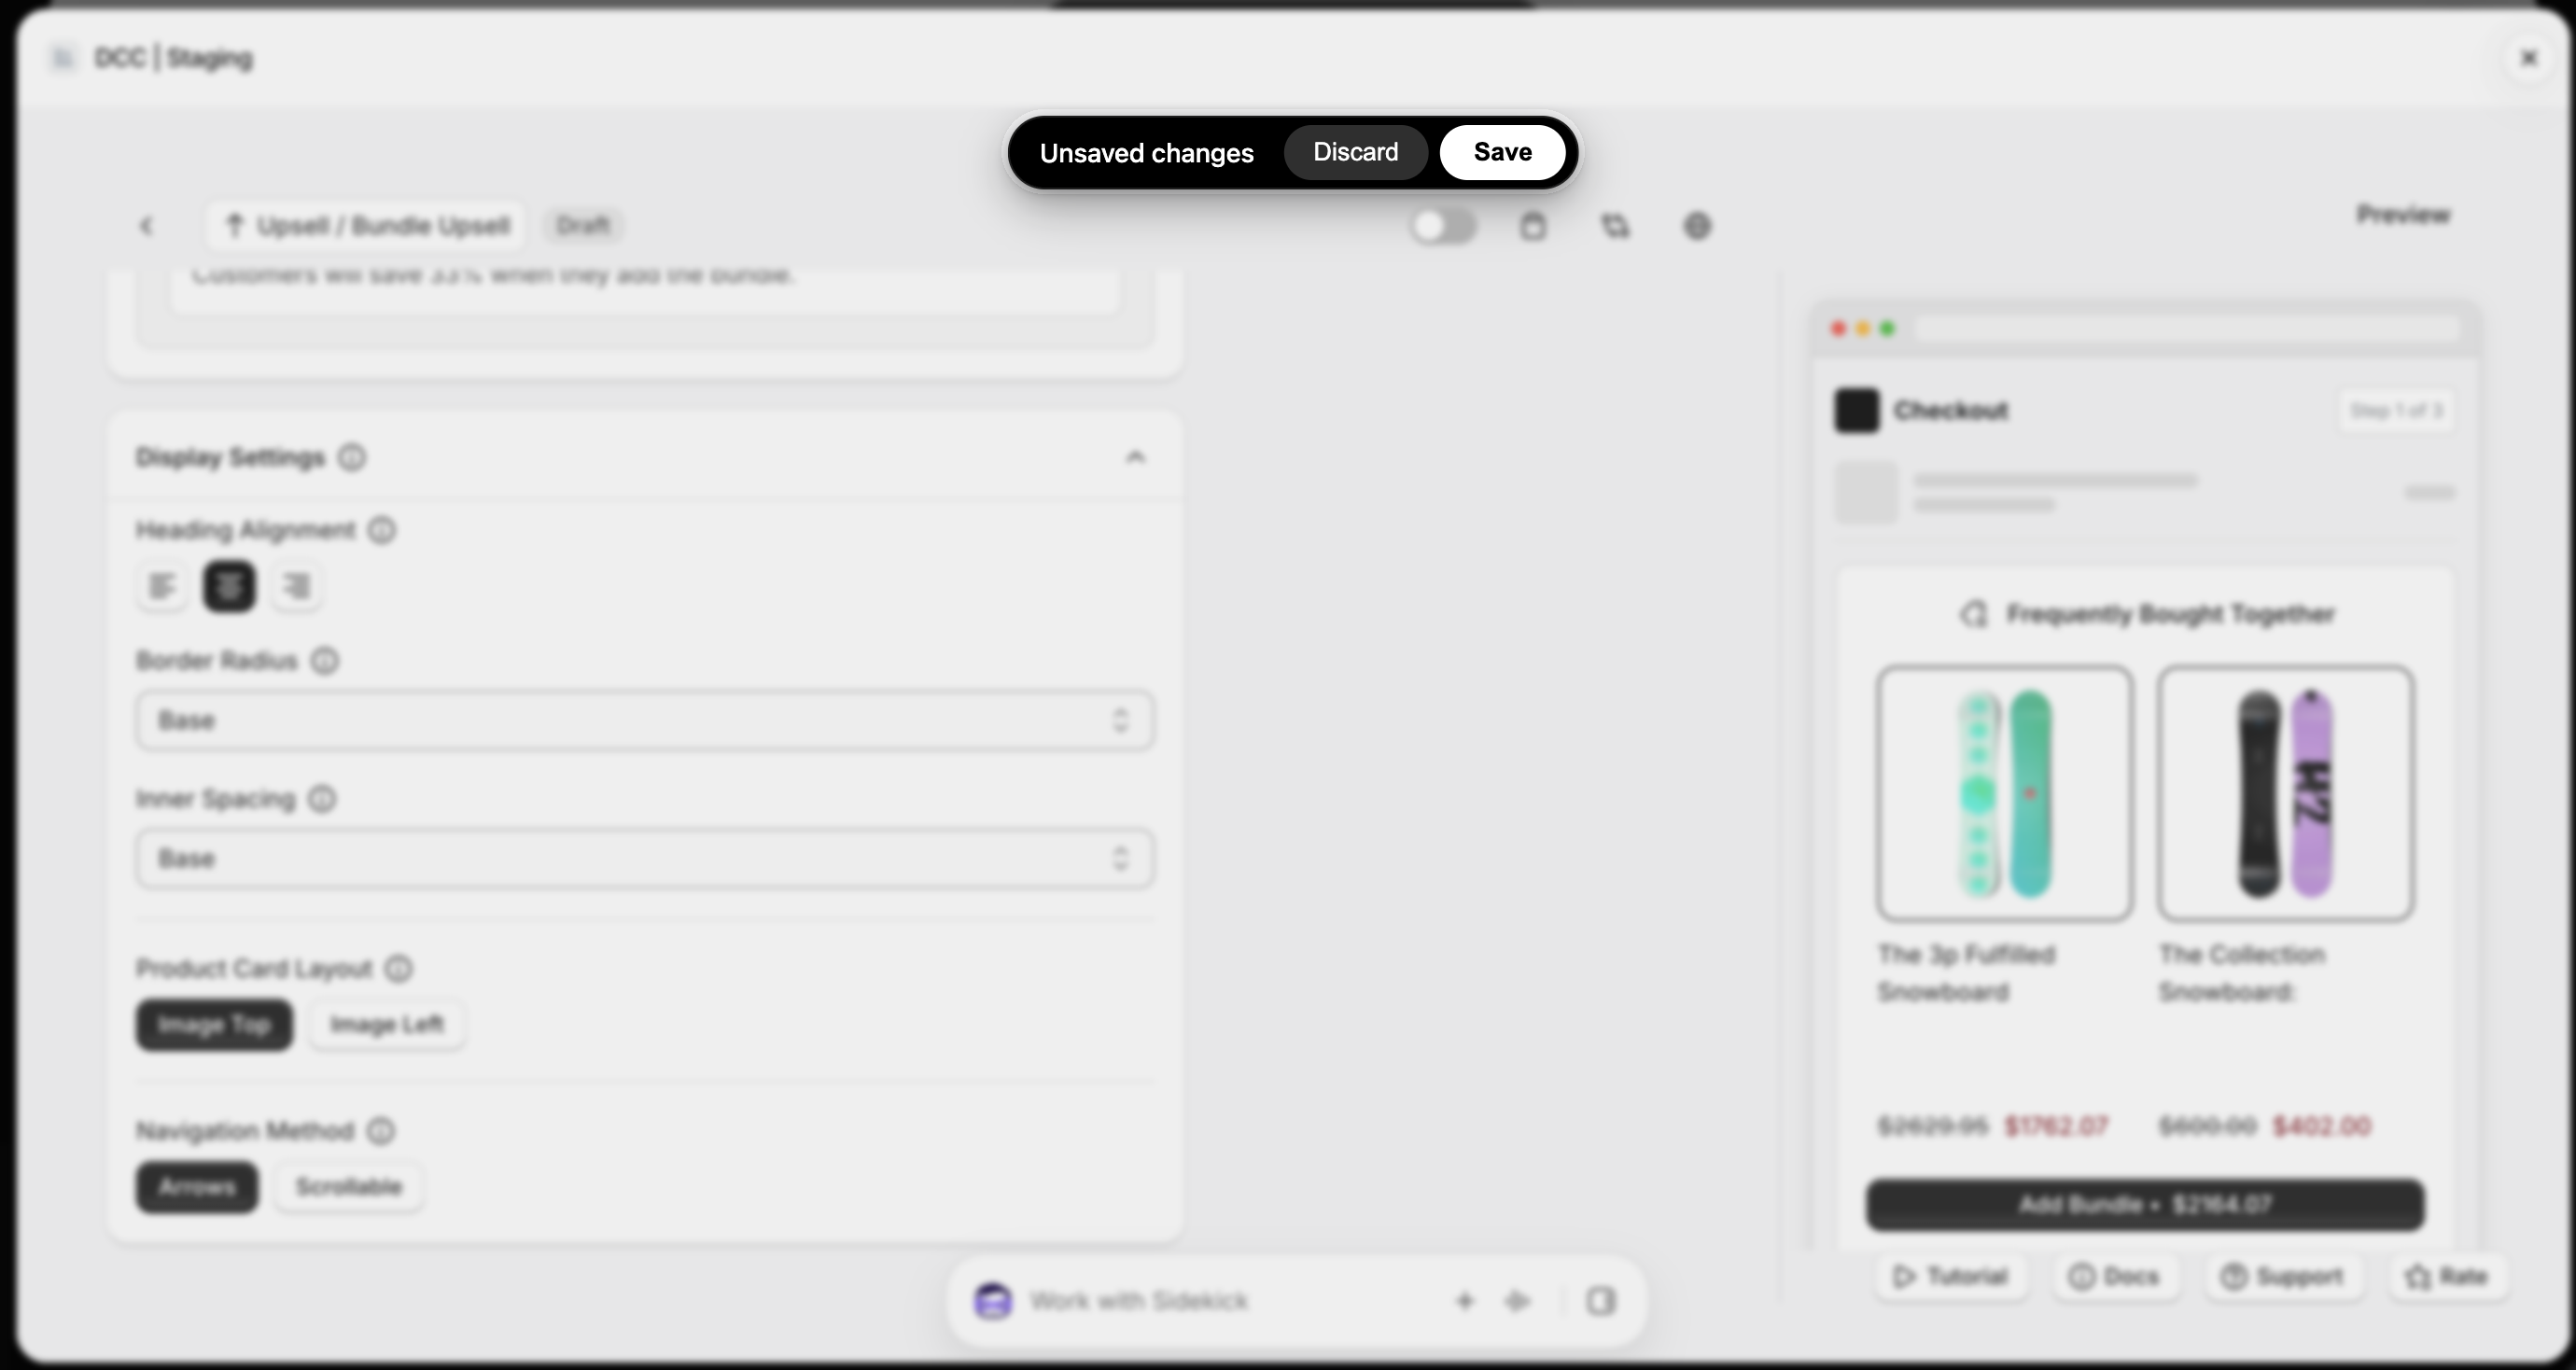Close the app modal with X
The width and height of the screenshot is (2576, 1370).
tap(2529, 58)
